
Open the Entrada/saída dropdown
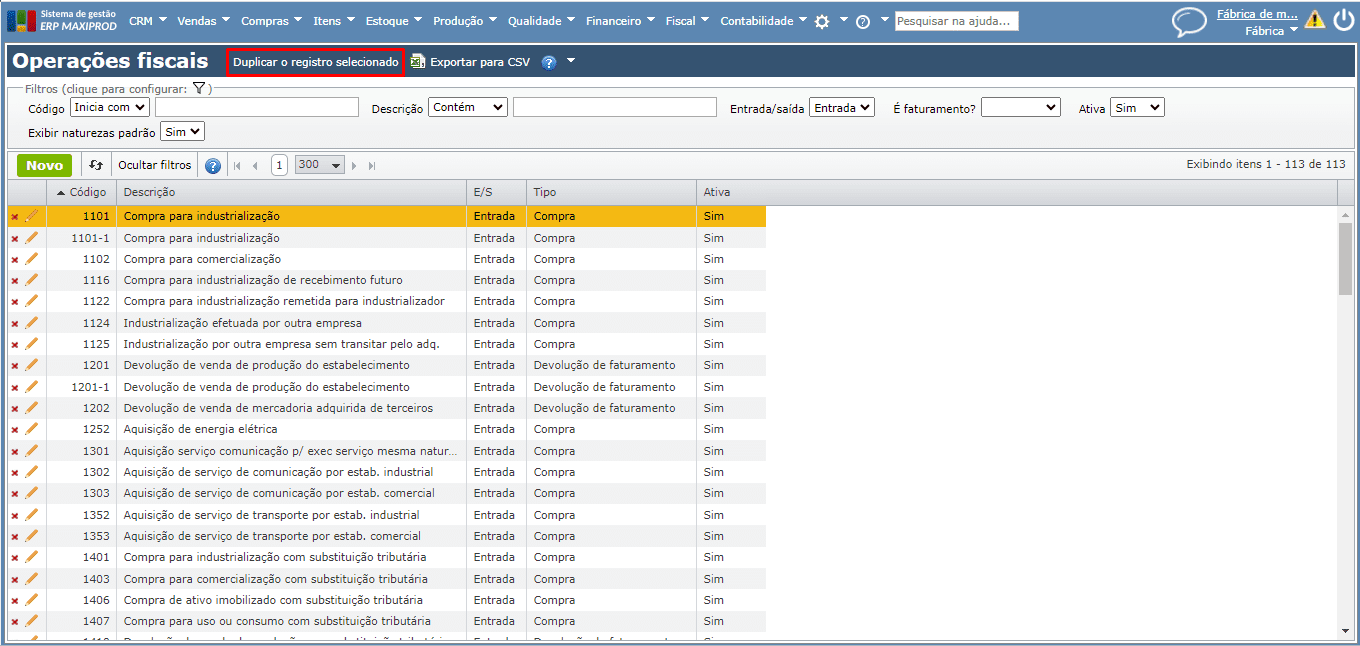coord(842,107)
